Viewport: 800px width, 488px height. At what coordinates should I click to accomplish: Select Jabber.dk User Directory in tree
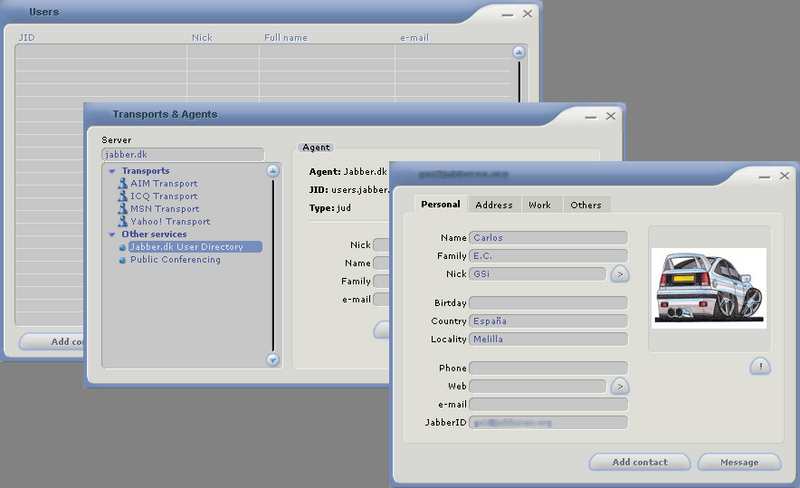coord(186,247)
